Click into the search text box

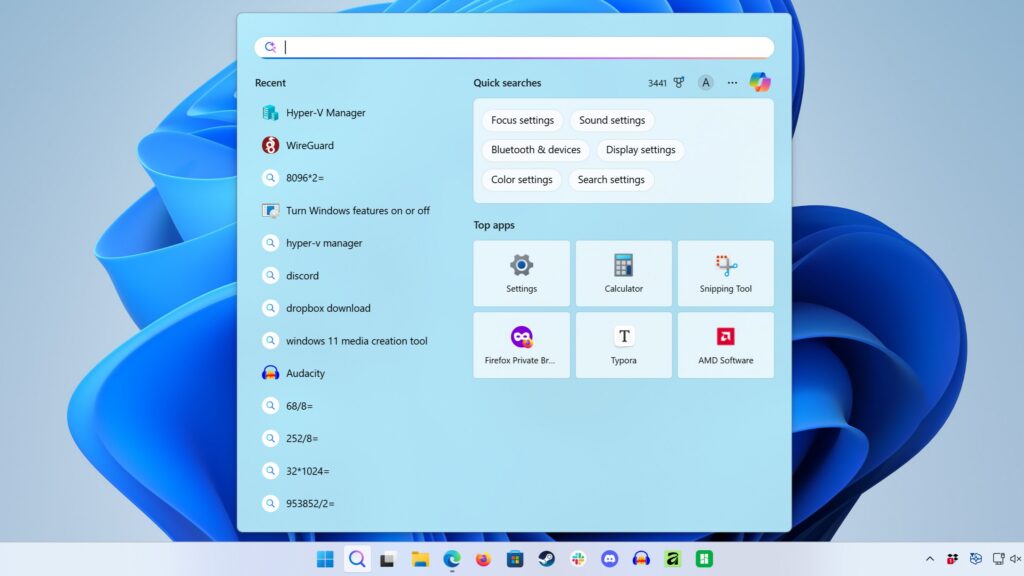click(x=520, y=47)
